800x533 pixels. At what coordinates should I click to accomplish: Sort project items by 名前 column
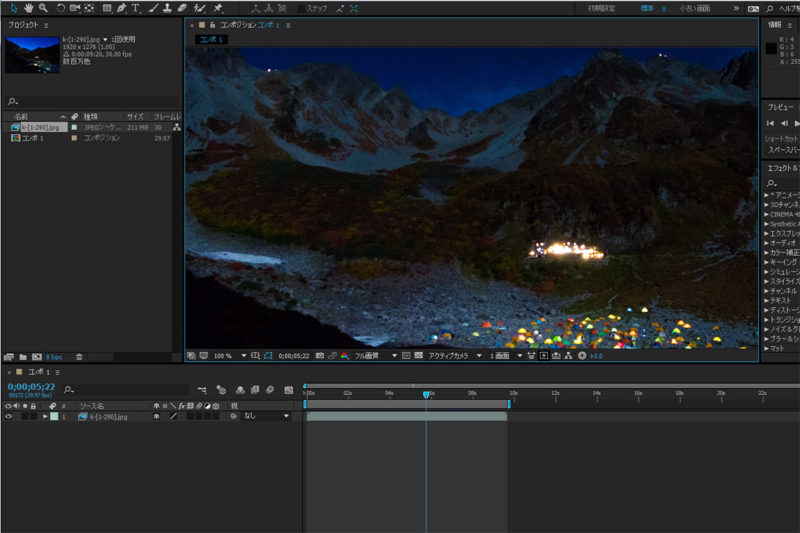pos(21,117)
